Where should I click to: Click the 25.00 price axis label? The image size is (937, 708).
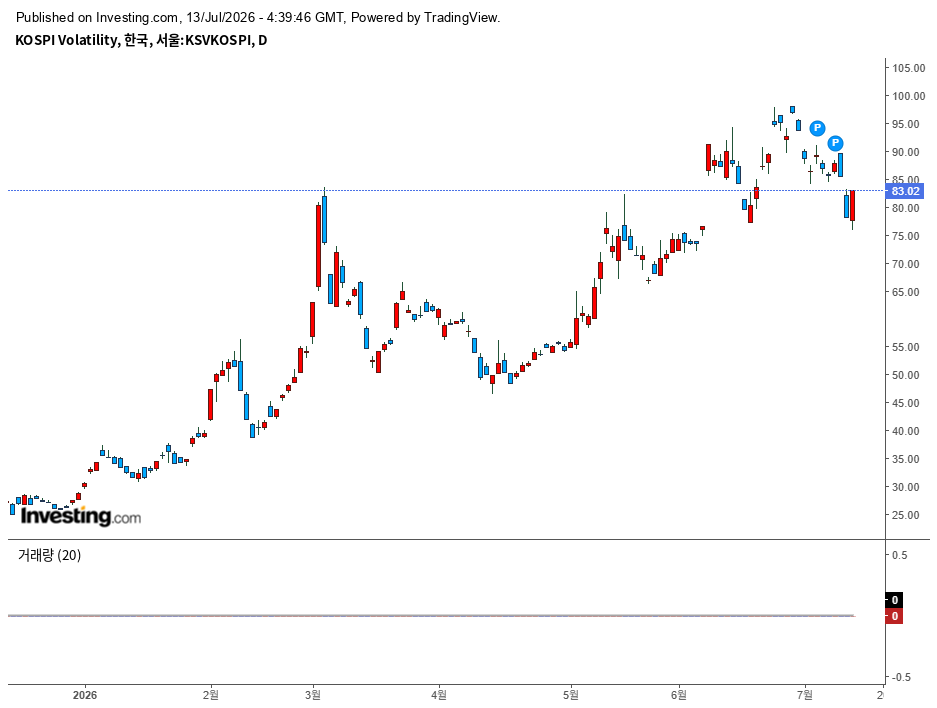pyautogui.click(x=906, y=515)
